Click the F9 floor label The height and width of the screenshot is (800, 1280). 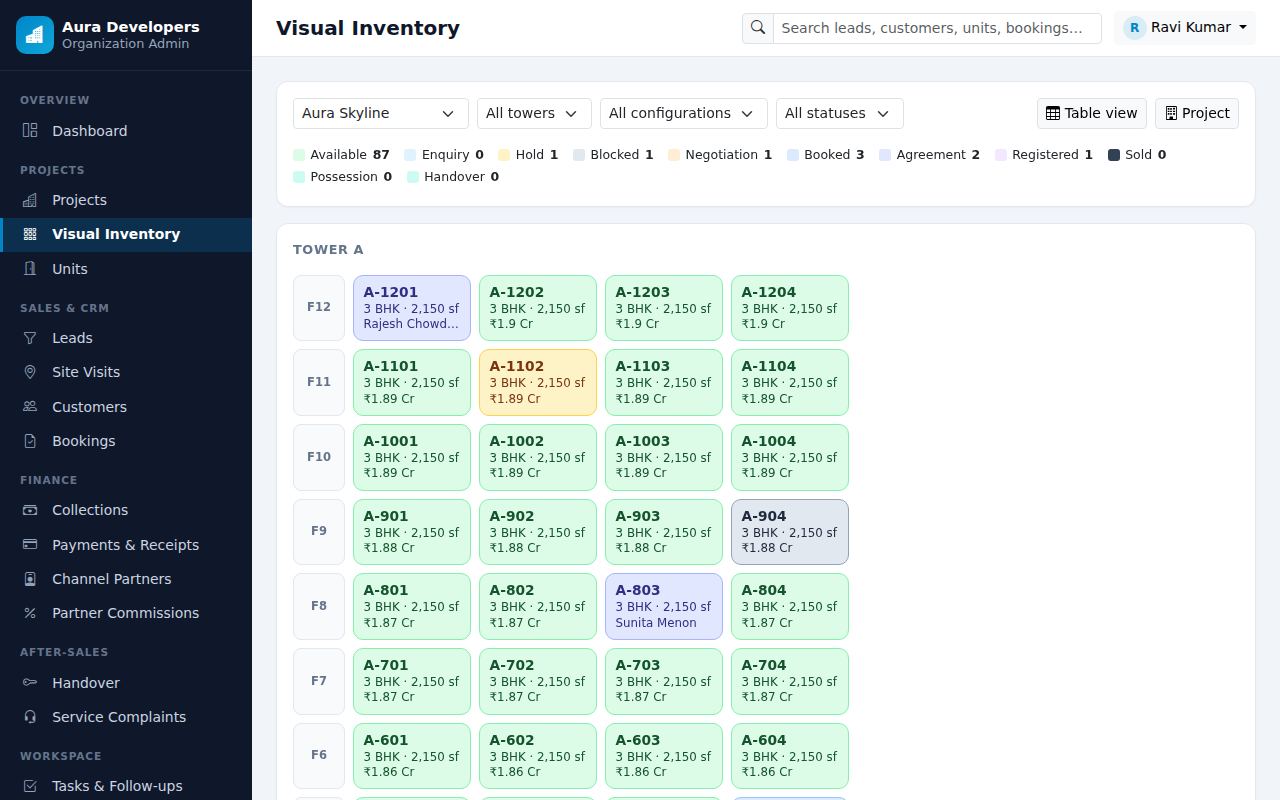point(319,532)
